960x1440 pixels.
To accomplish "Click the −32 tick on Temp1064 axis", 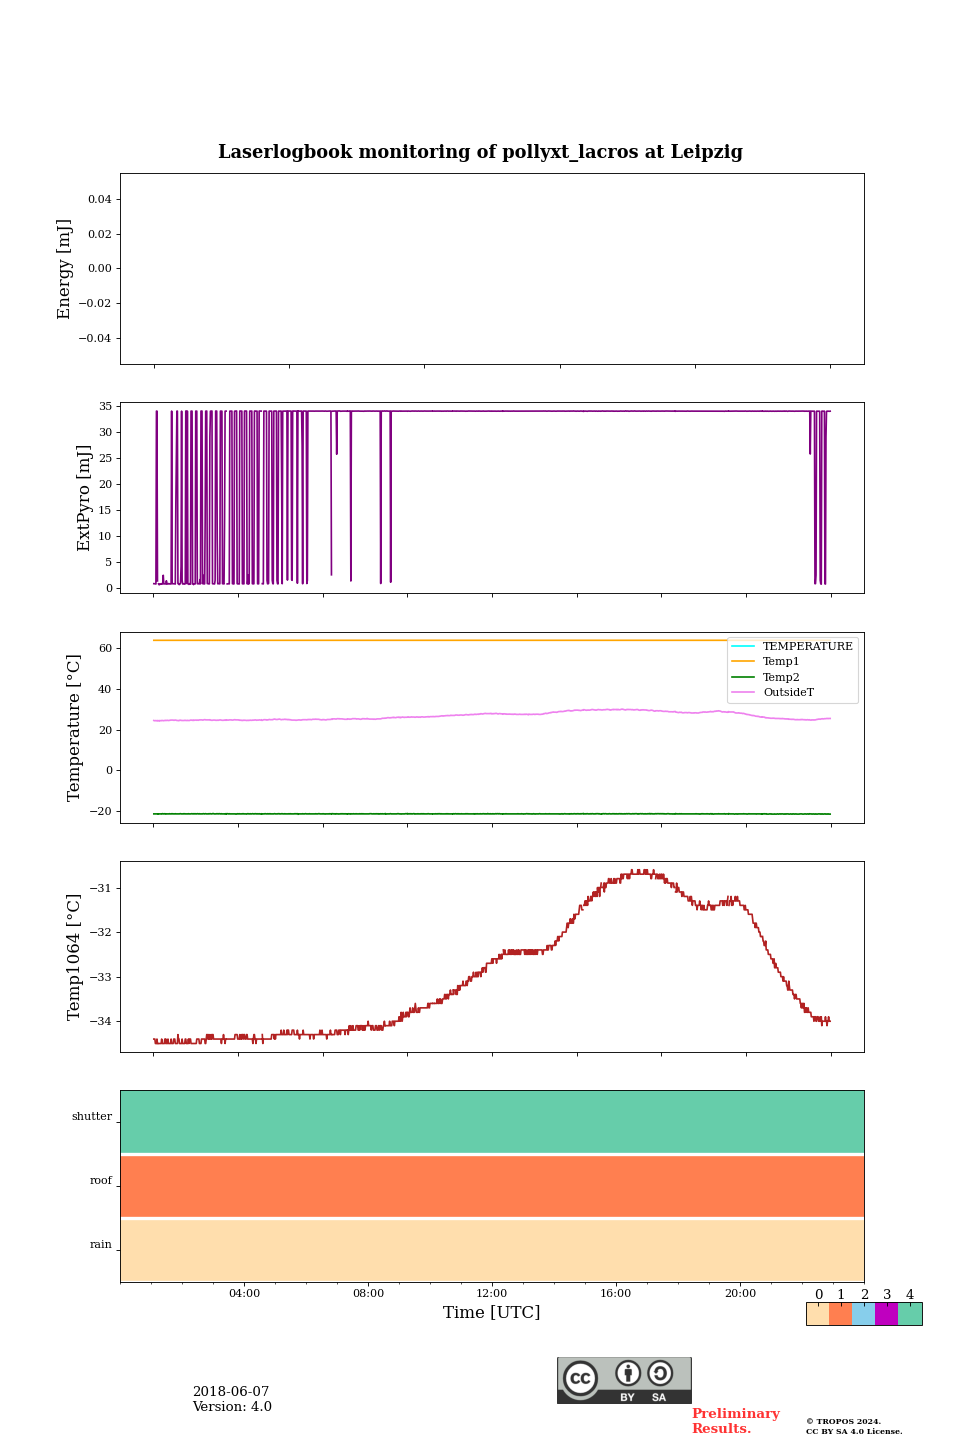I will click(101, 933).
